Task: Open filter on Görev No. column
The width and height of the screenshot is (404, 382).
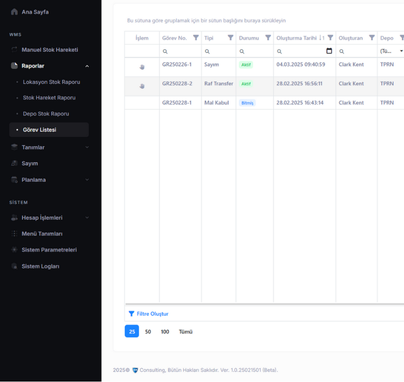Action: (196, 38)
